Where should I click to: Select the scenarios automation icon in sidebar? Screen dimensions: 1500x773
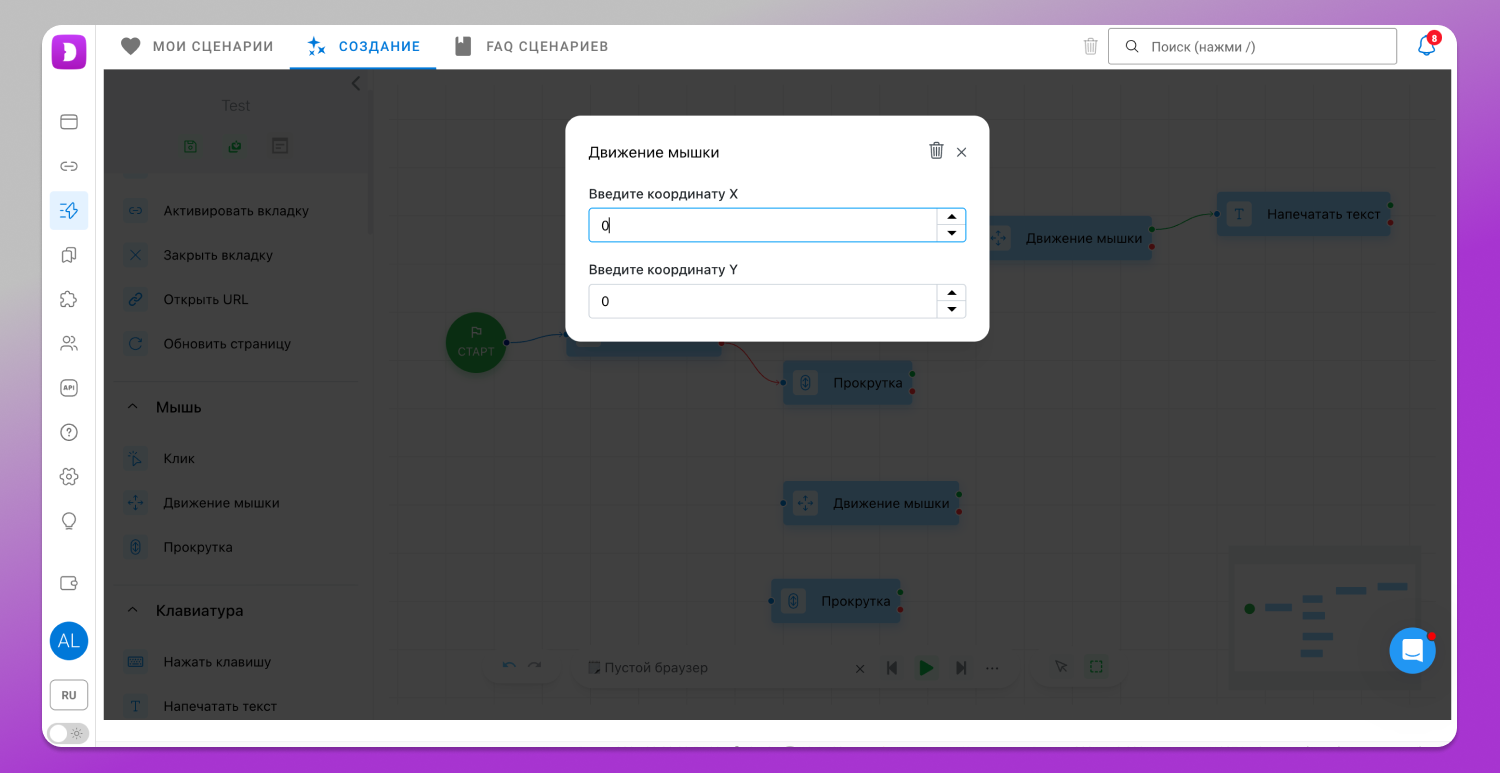[x=69, y=210]
